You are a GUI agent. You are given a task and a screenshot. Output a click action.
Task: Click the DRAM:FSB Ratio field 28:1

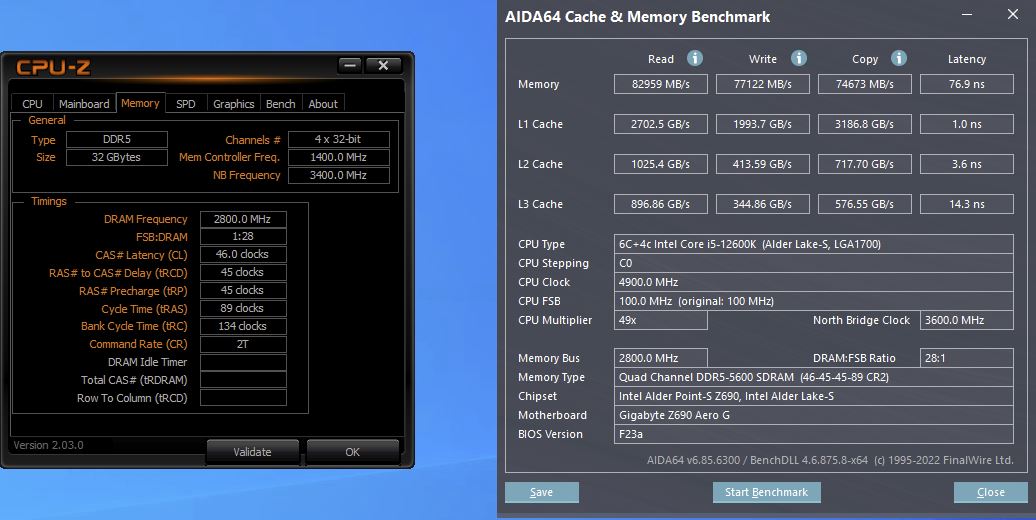(x=967, y=358)
